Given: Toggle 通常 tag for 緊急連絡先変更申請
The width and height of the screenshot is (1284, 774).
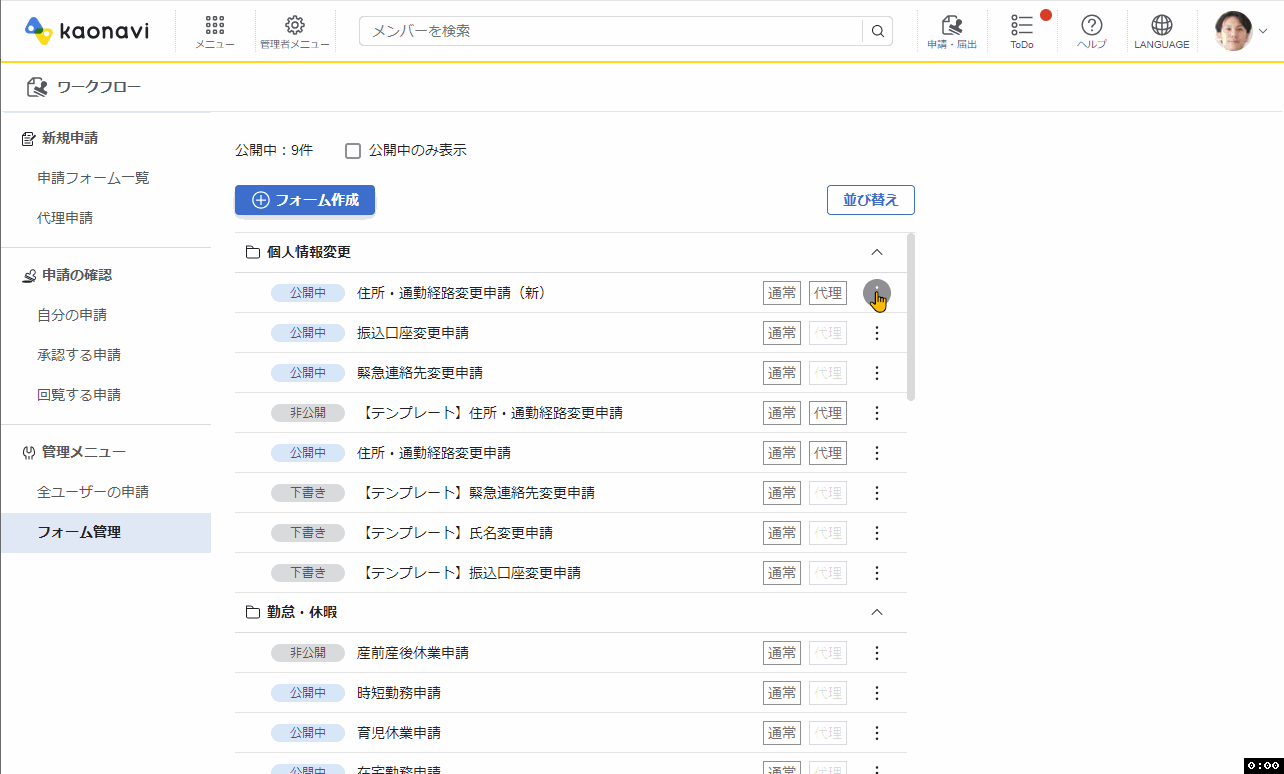Looking at the screenshot, I should (782, 373).
